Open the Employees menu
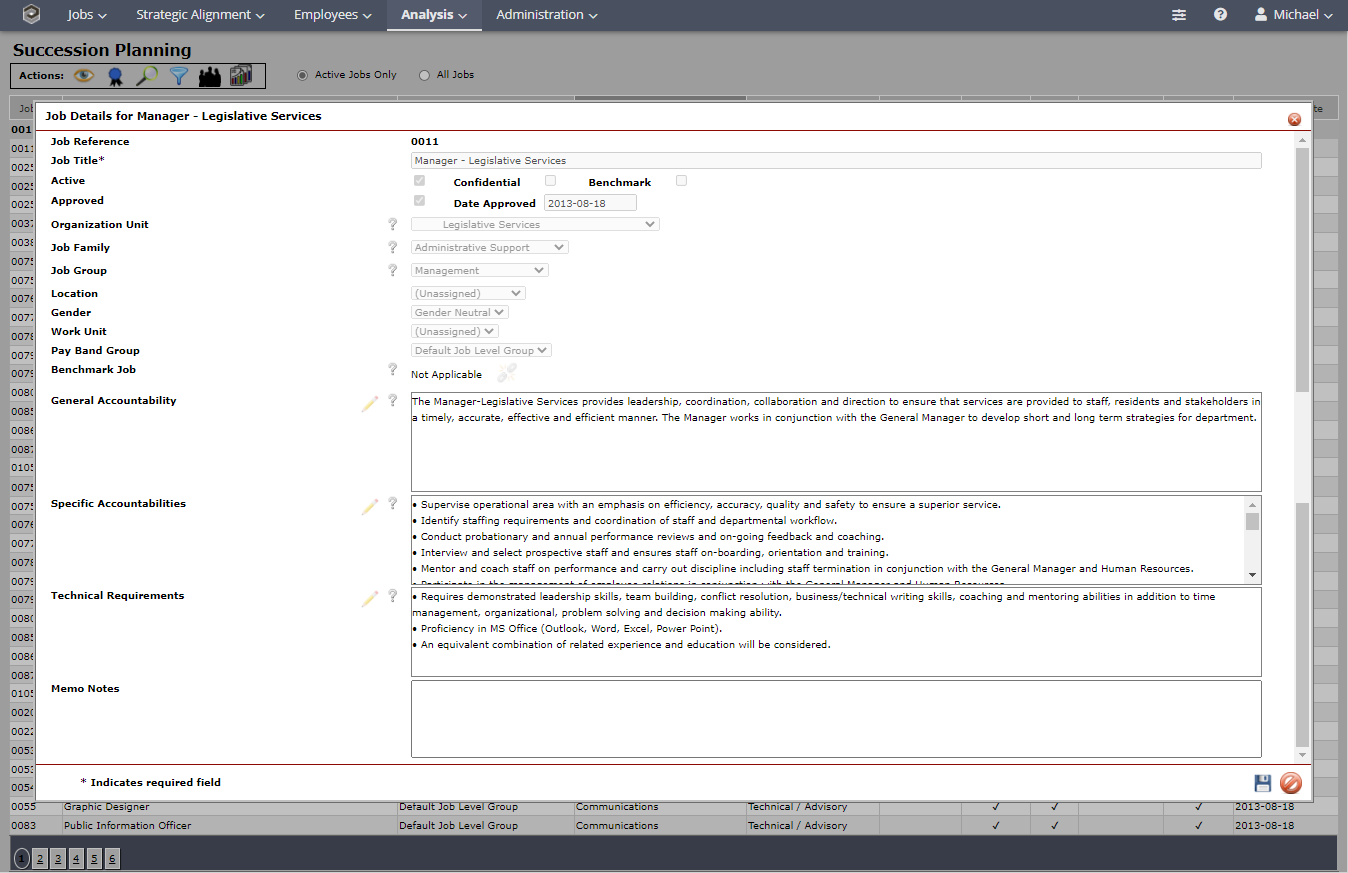 (333, 15)
